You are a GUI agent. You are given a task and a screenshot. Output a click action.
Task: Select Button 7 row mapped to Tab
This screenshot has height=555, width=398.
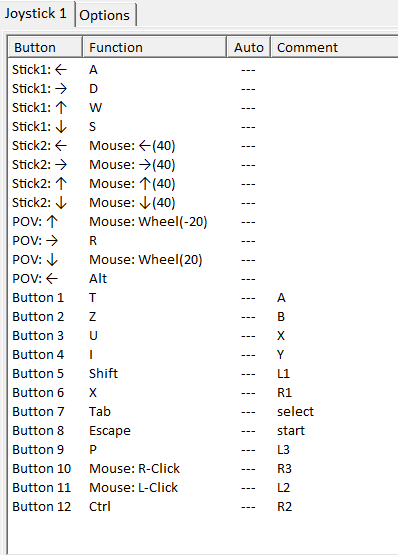click(203, 412)
